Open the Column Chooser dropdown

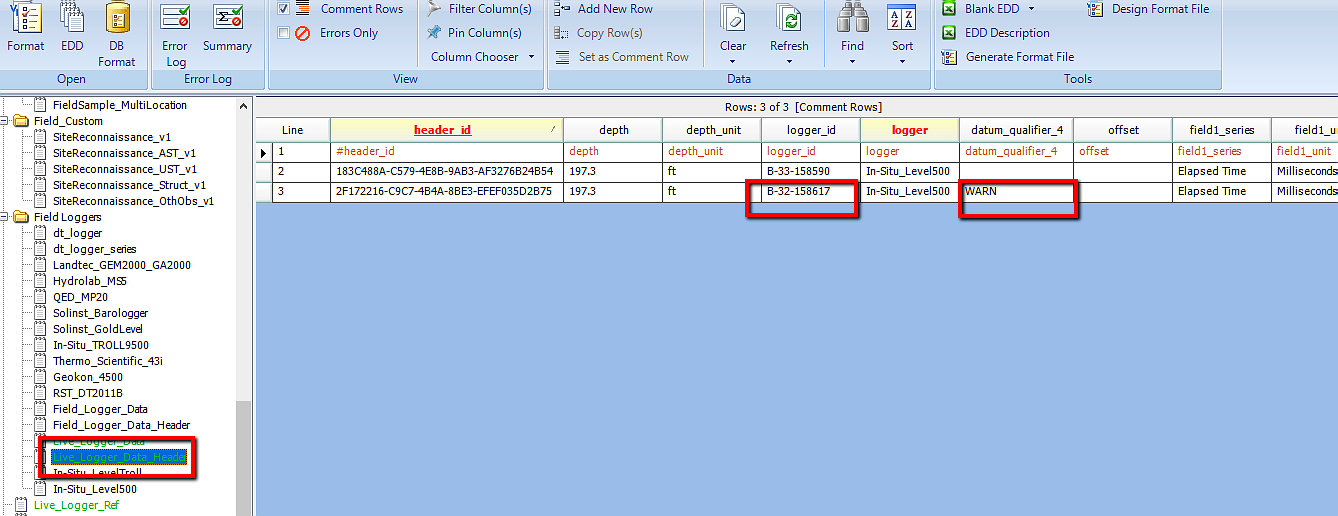tap(482, 57)
